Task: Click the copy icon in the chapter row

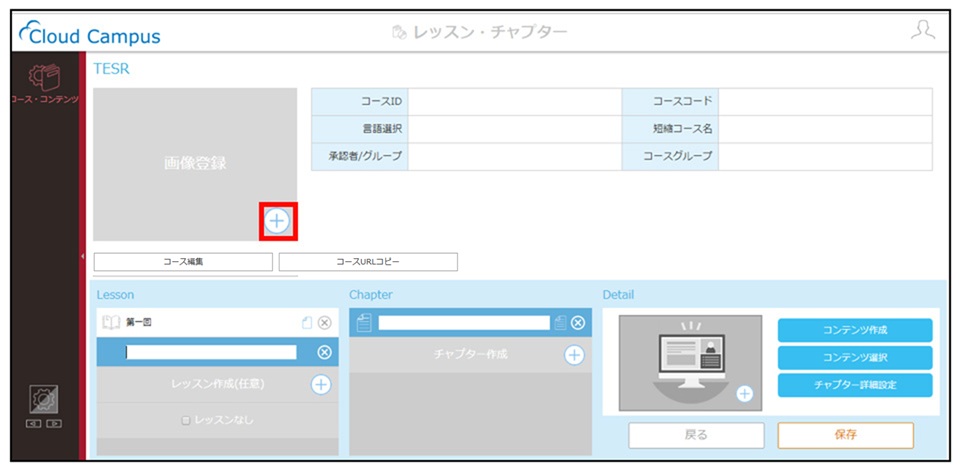Action: point(560,323)
